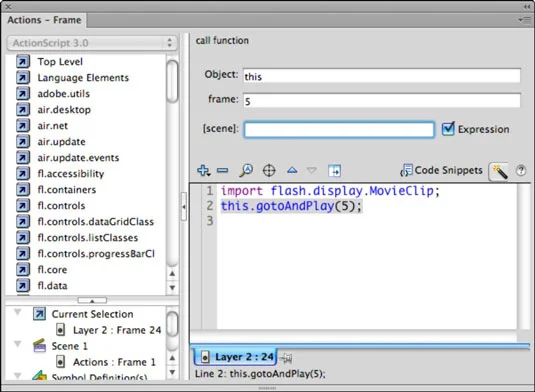Toggle Script Assist wand button
This screenshot has width=535, height=392.
click(x=498, y=171)
